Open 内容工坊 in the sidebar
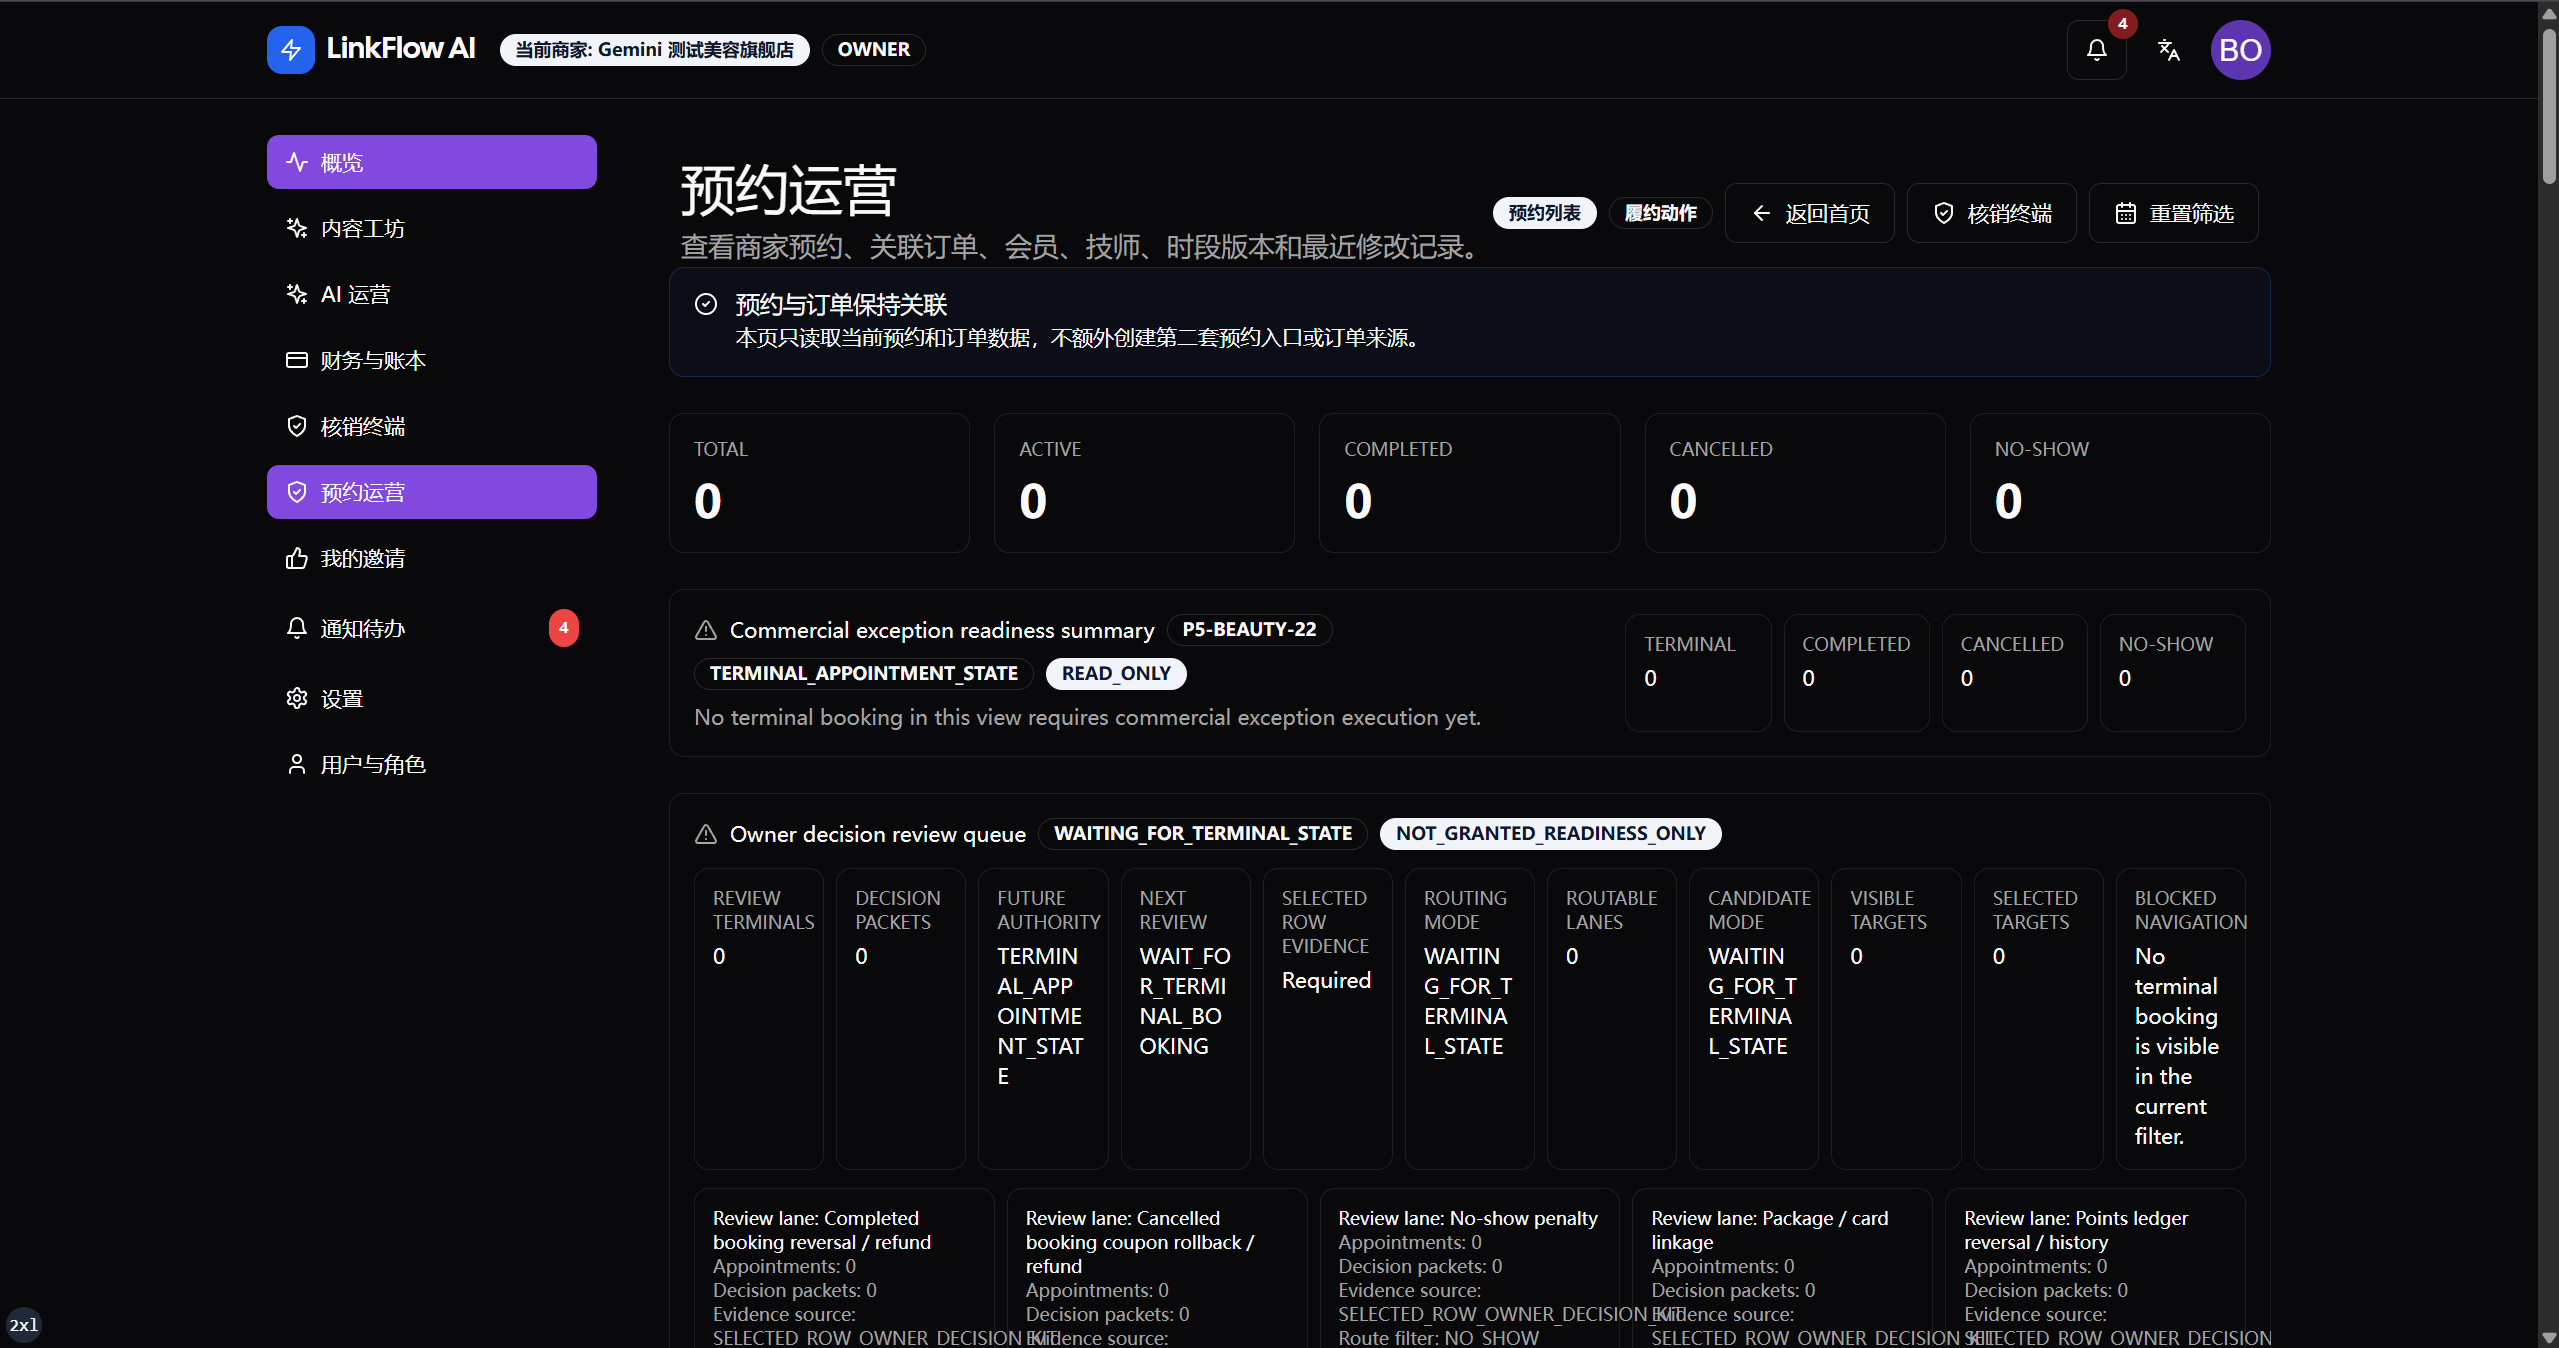2559x1348 pixels. [x=432, y=228]
